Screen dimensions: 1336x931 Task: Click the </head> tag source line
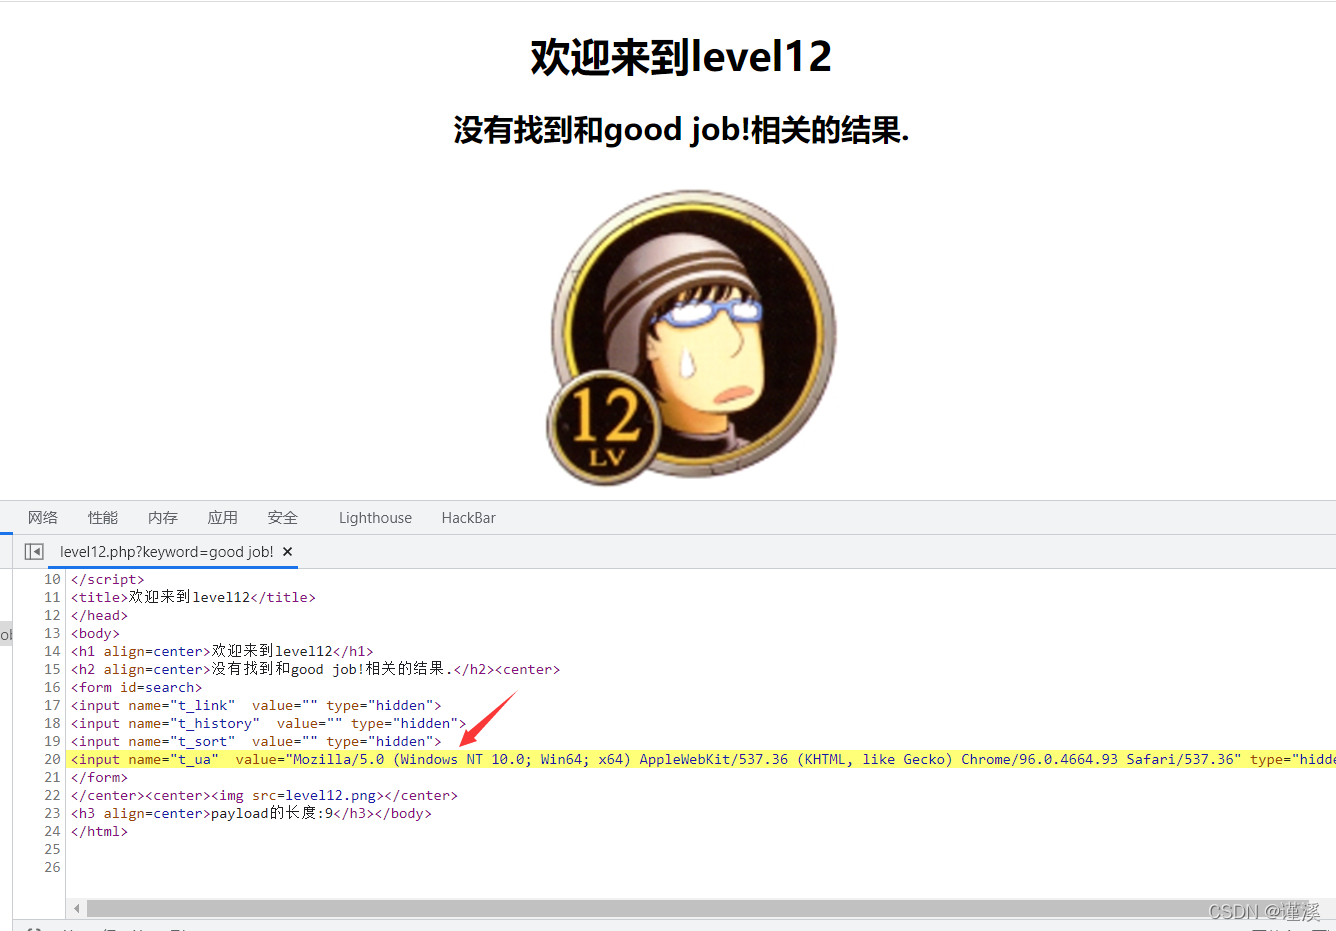(99, 615)
